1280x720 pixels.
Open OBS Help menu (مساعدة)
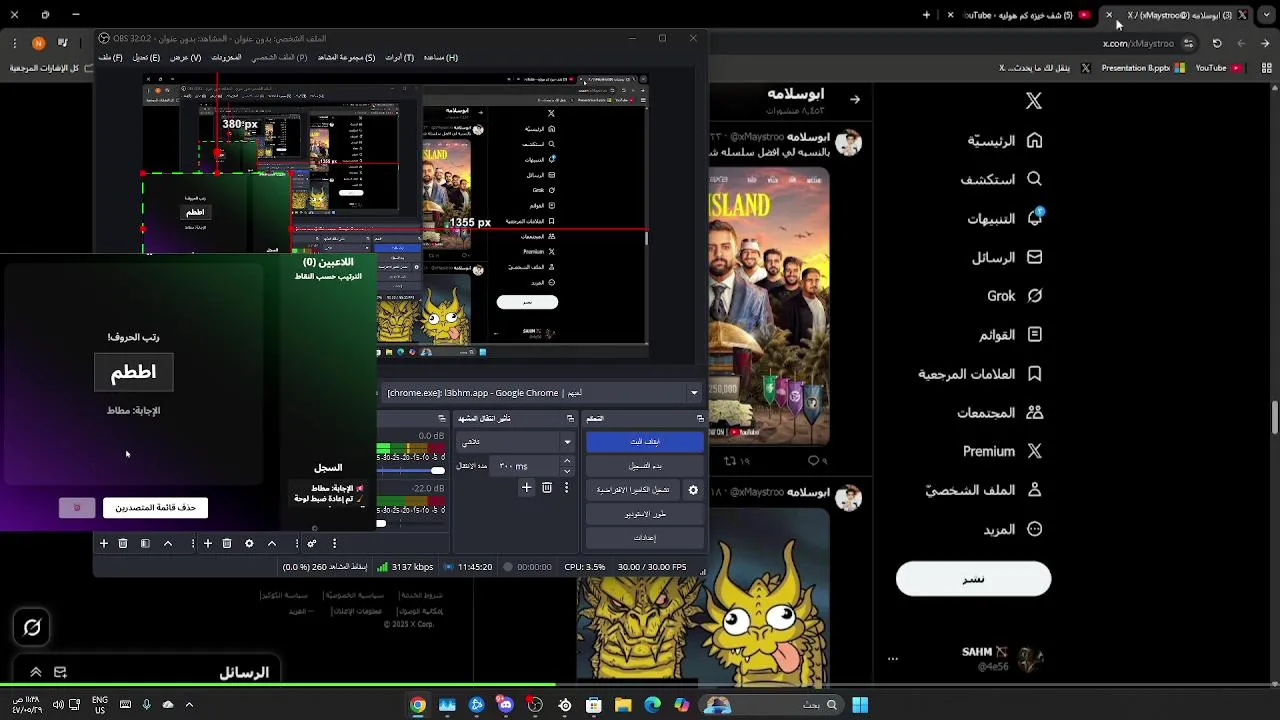click(440, 58)
